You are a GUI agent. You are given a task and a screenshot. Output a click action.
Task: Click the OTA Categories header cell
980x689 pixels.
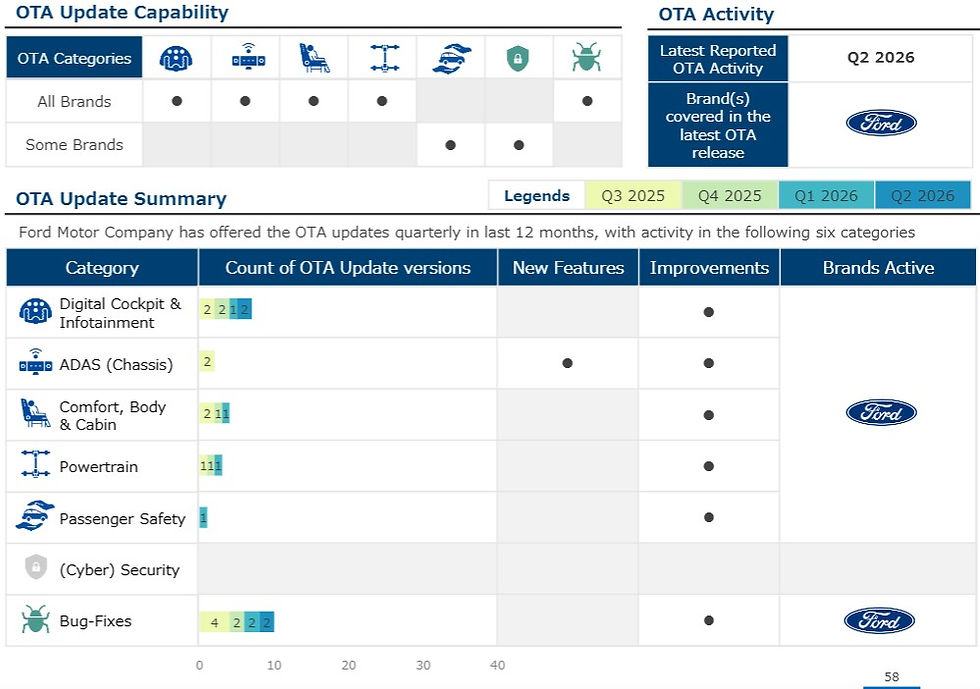[x=74, y=58]
